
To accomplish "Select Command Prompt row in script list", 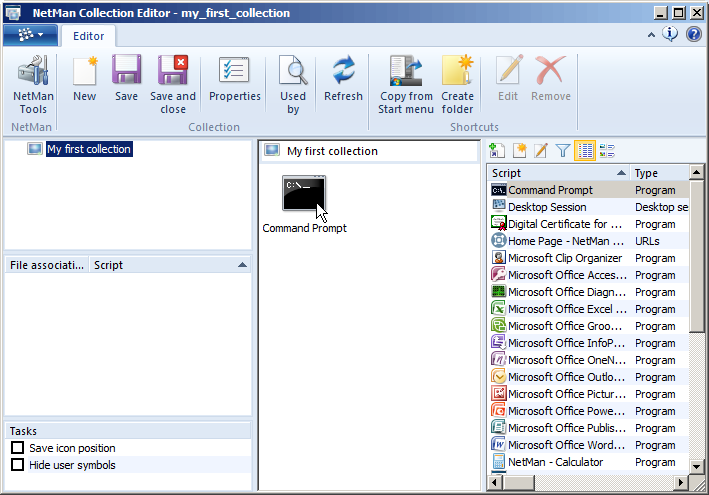I will coord(589,190).
